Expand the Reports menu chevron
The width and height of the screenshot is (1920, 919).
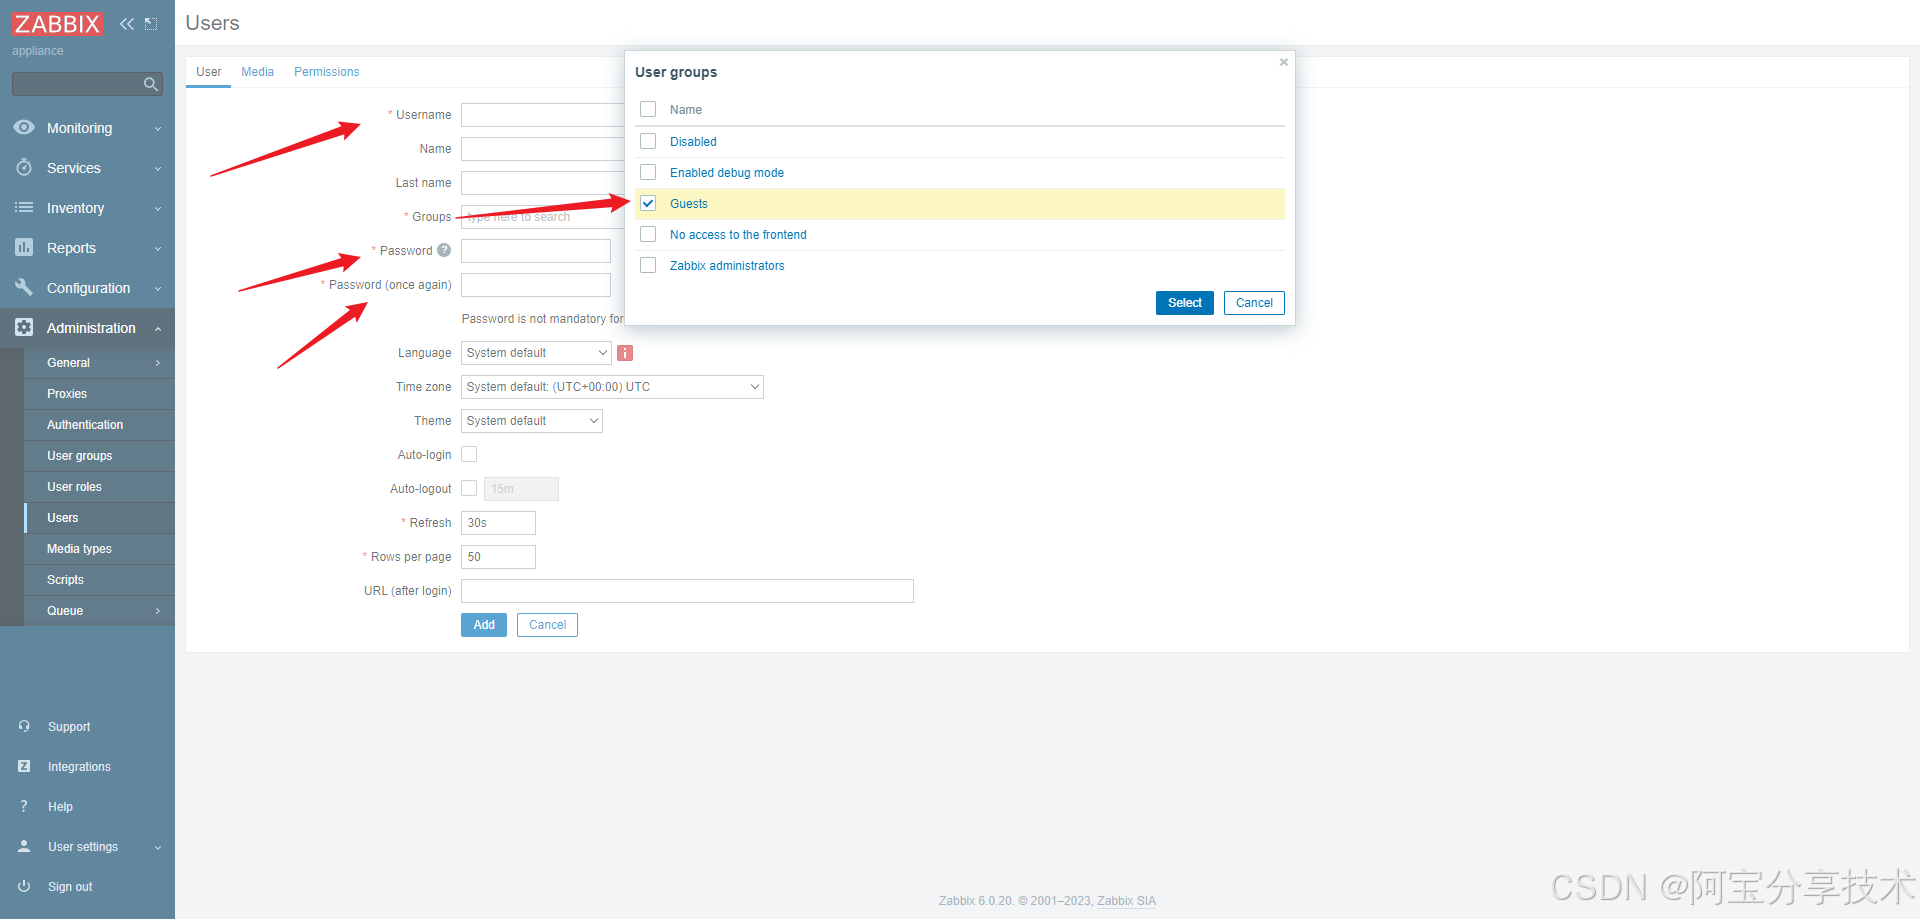click(x=158, y=249)
